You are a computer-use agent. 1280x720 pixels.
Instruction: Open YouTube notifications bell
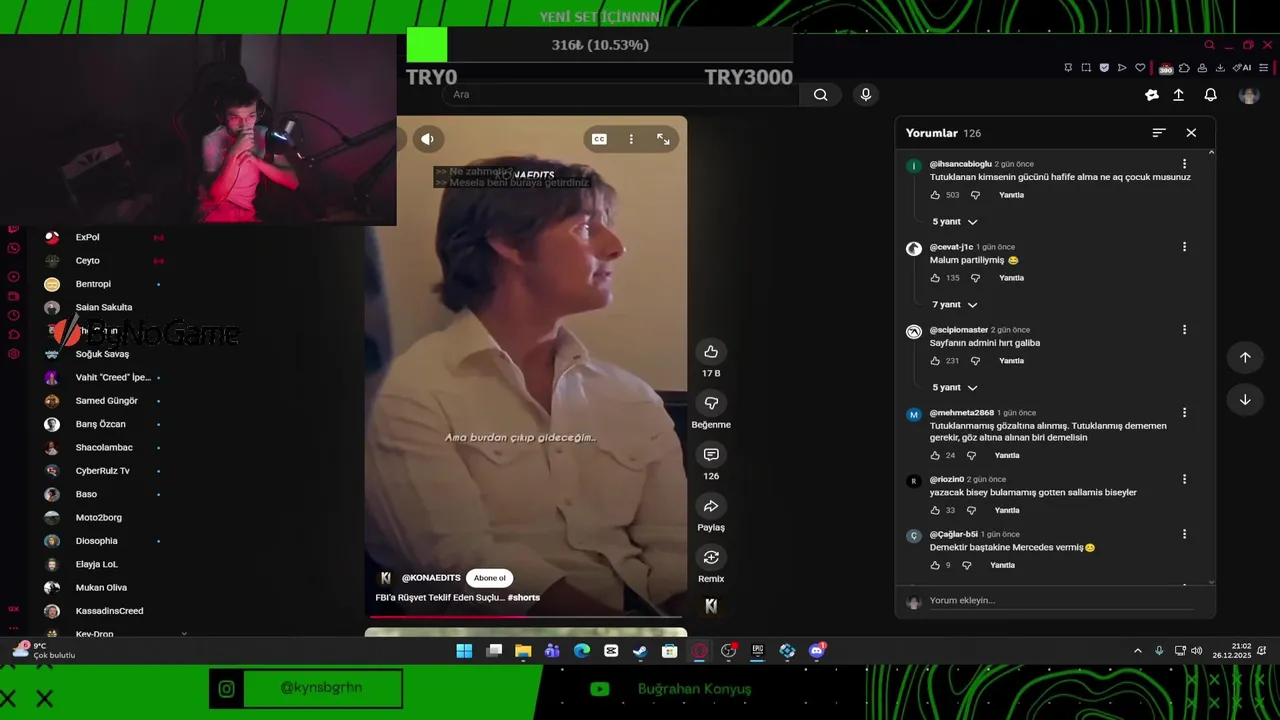point(1210,94)
